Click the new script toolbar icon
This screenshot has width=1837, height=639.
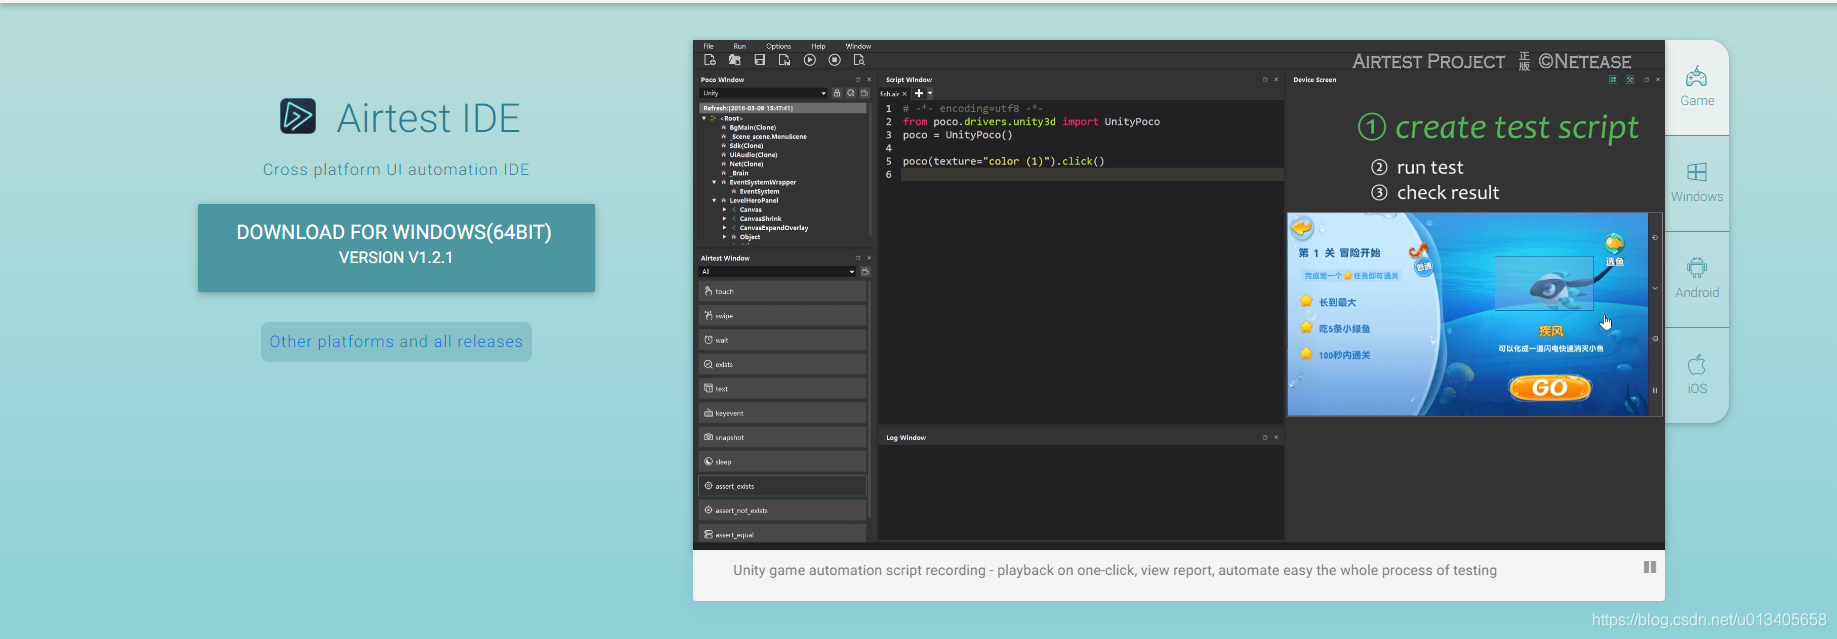coord(710,60)
